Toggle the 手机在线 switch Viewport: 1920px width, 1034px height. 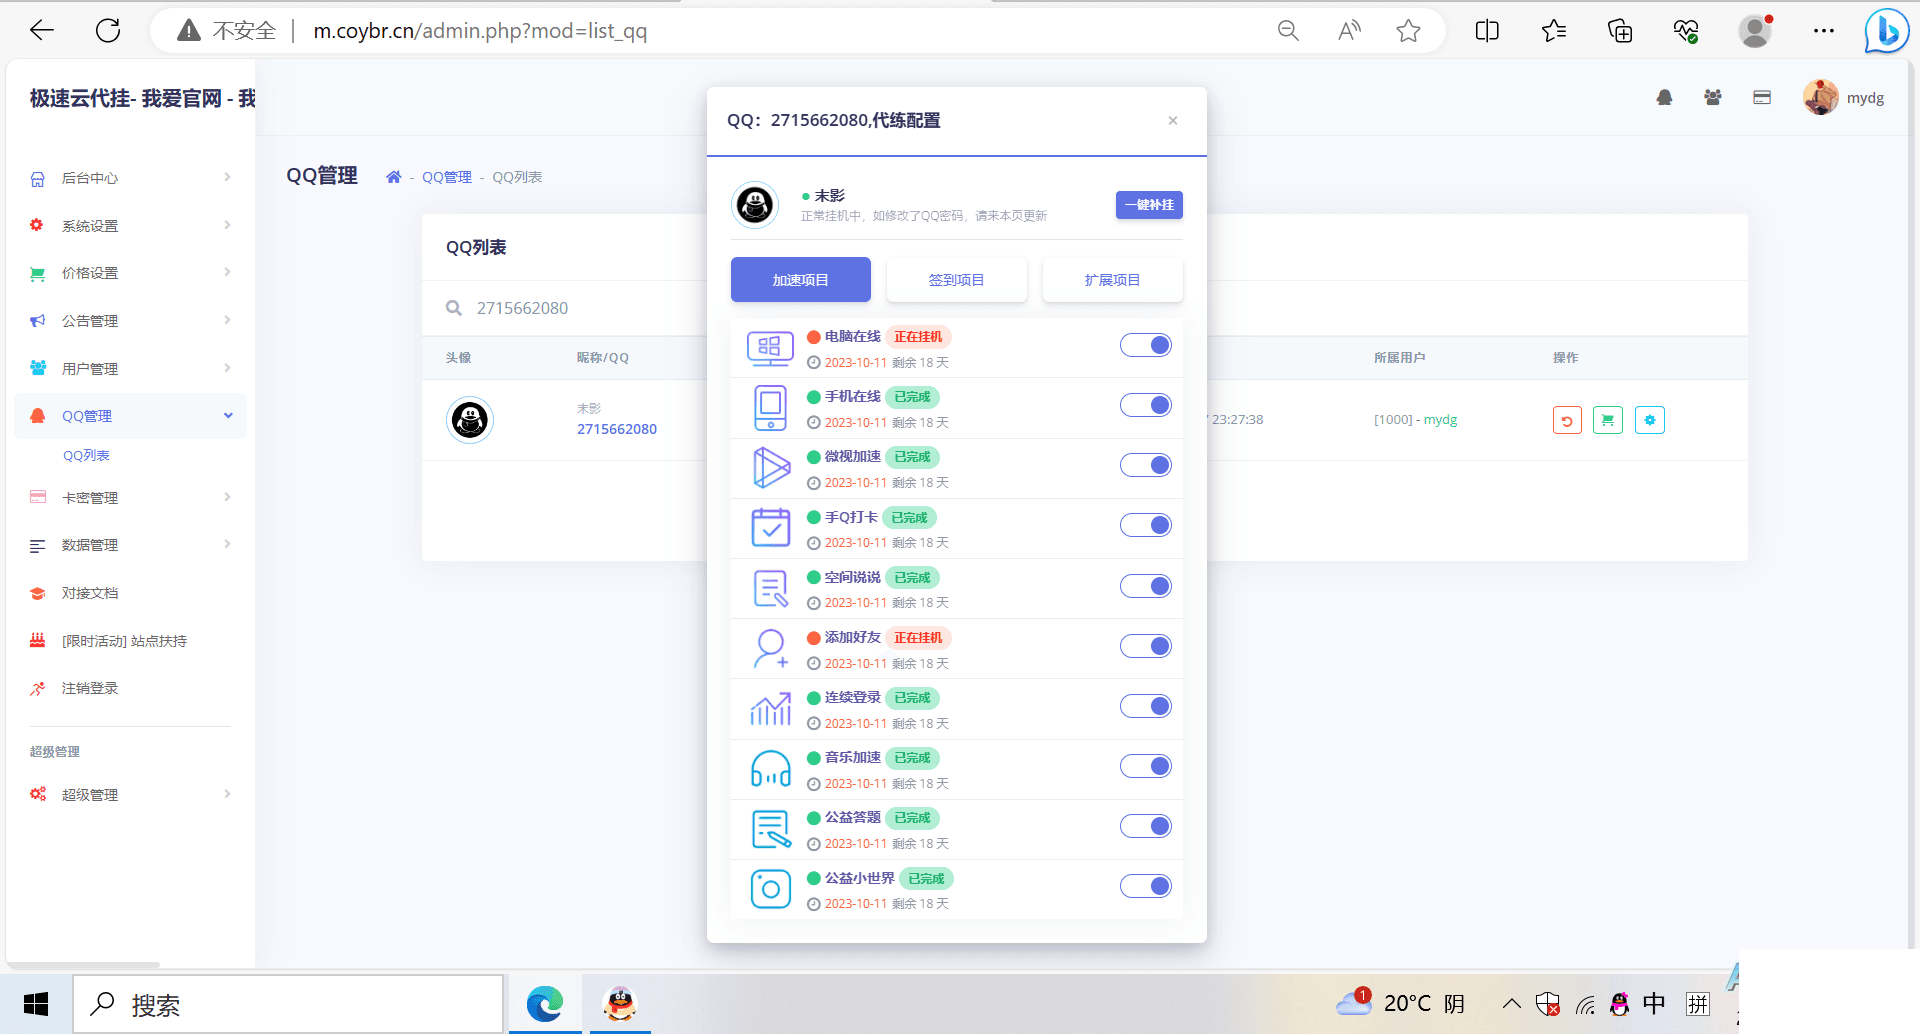point(1146,405)
